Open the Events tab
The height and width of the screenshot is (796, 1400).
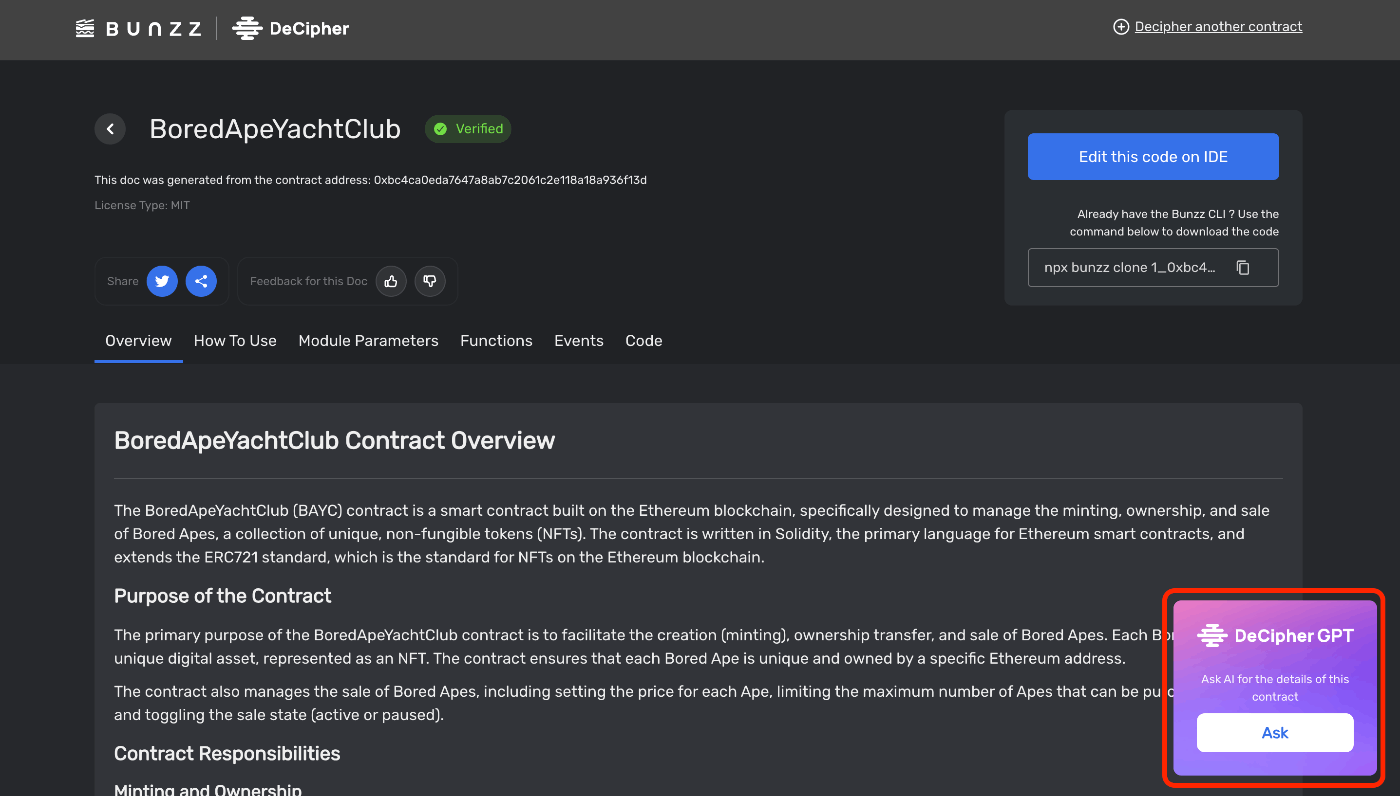(x=579, y=341)
